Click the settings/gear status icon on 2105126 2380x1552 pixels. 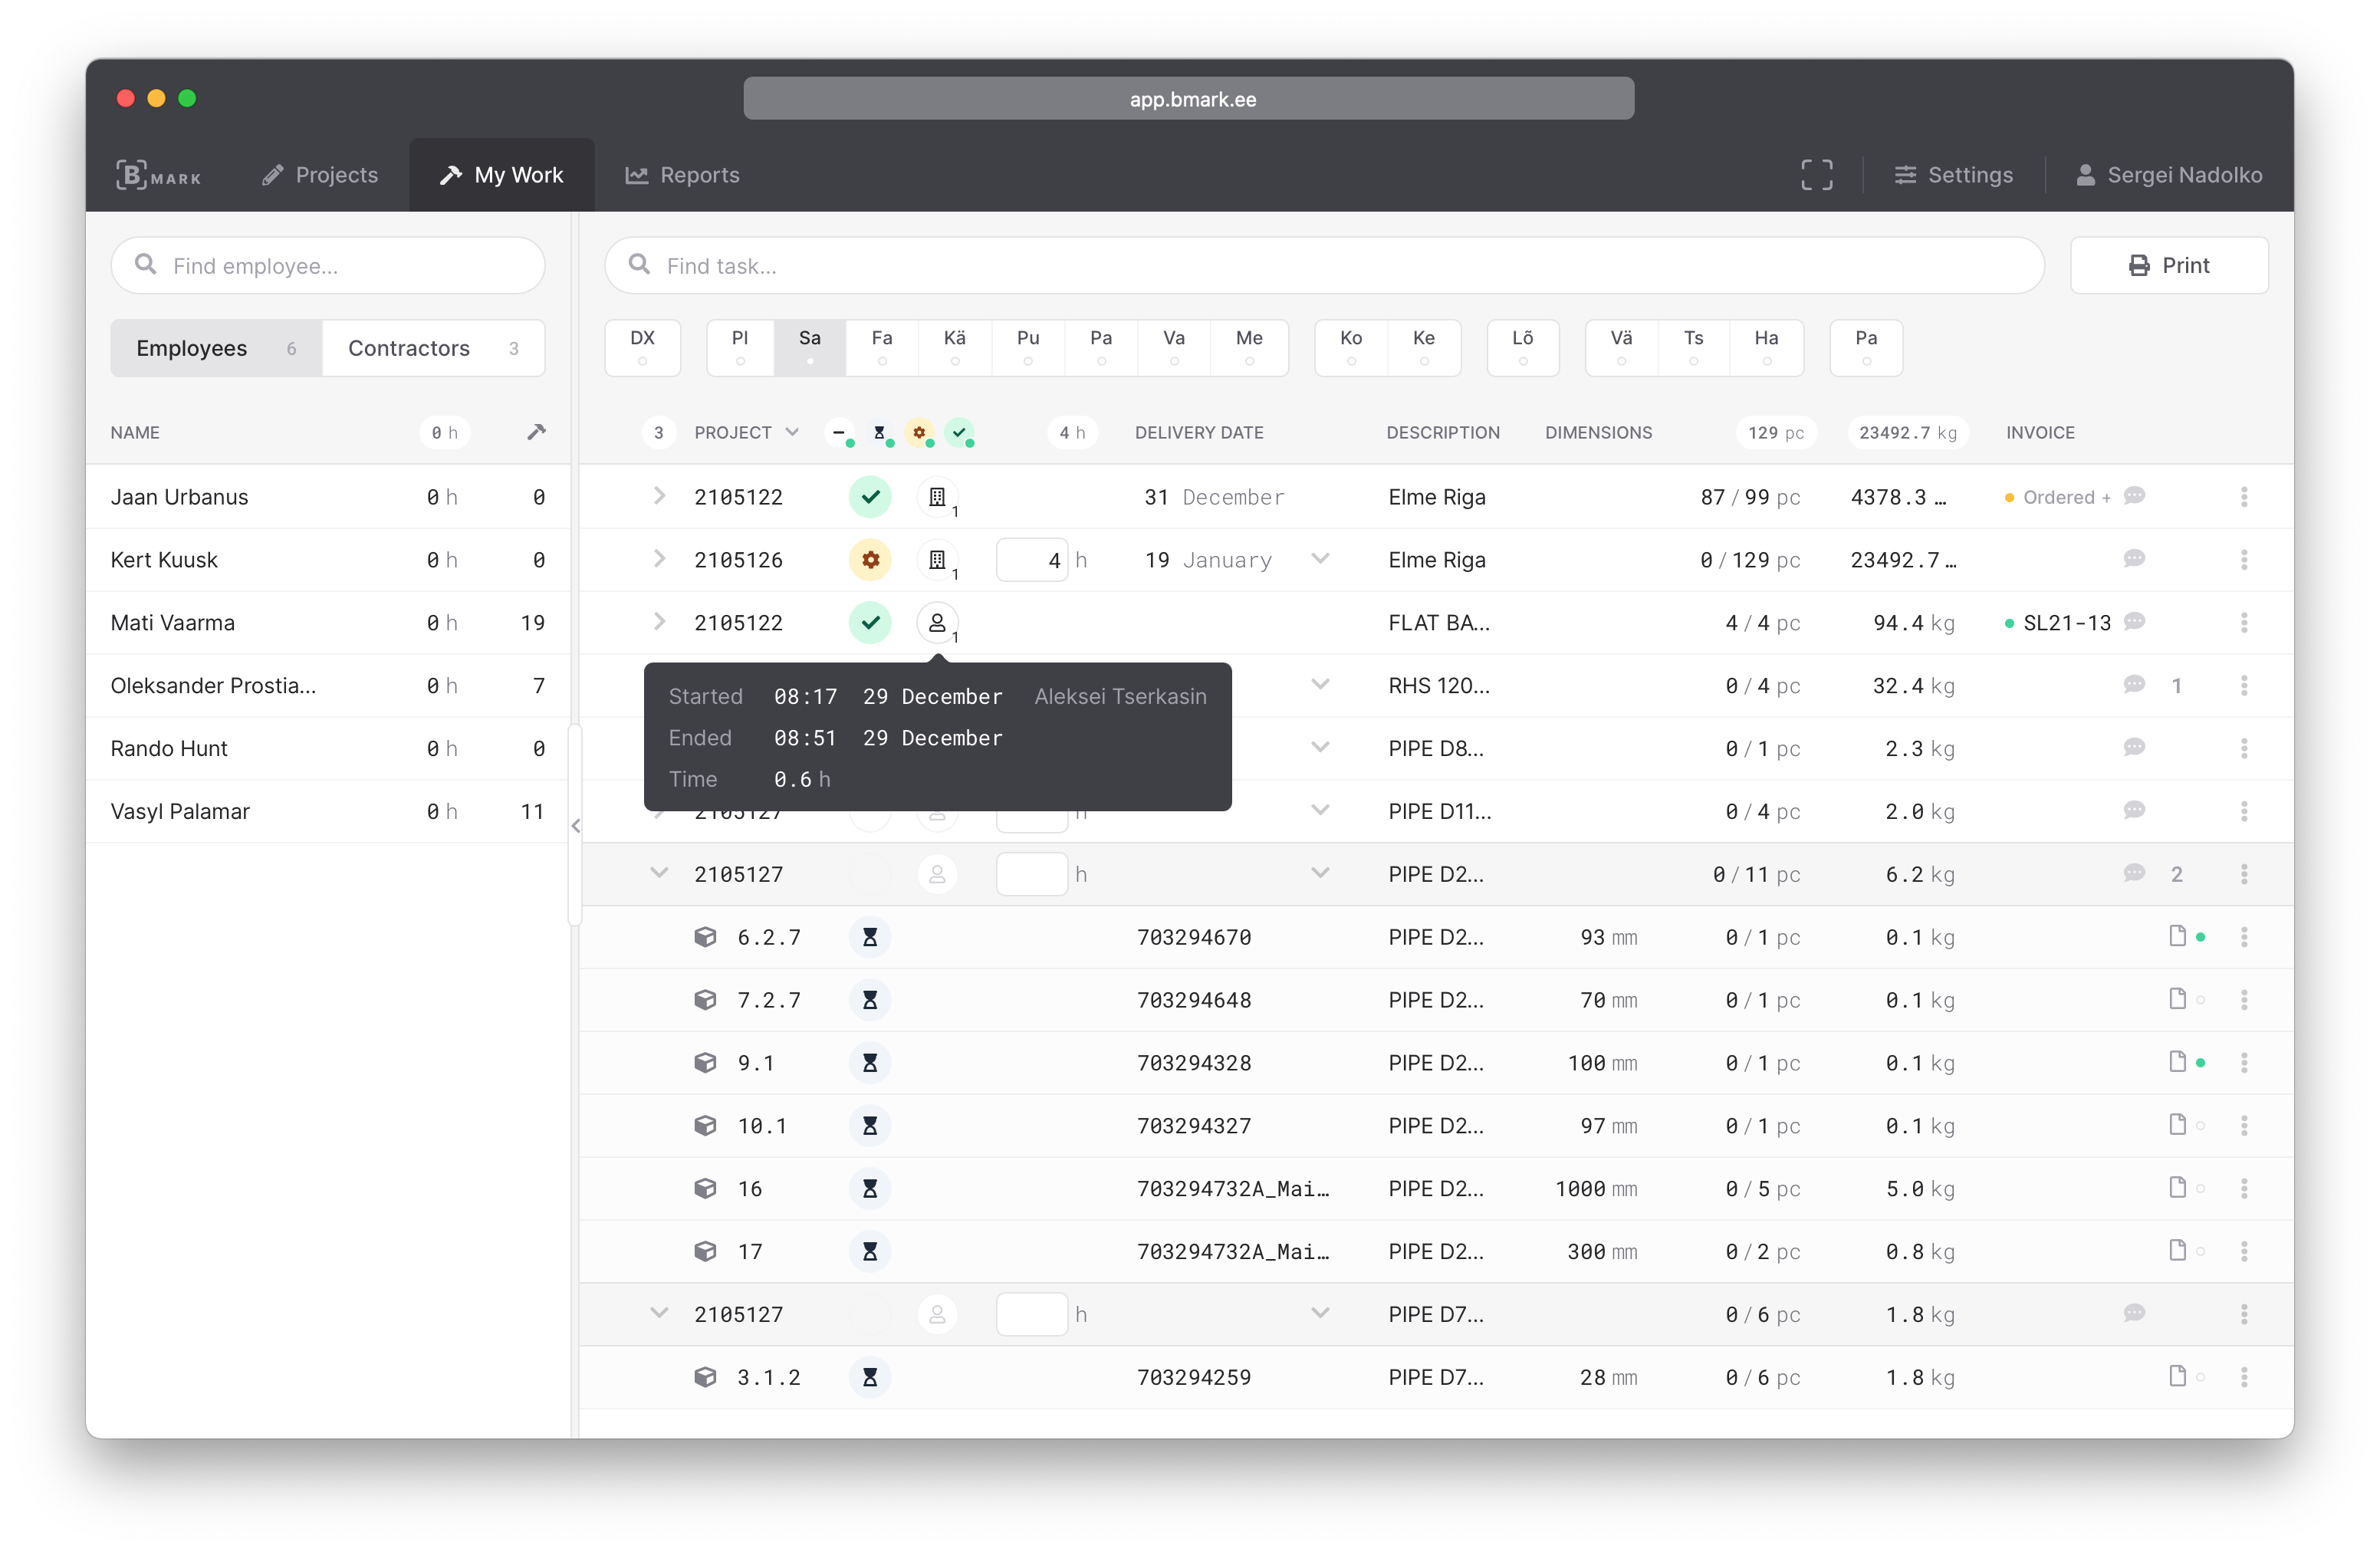pos(867,558)
